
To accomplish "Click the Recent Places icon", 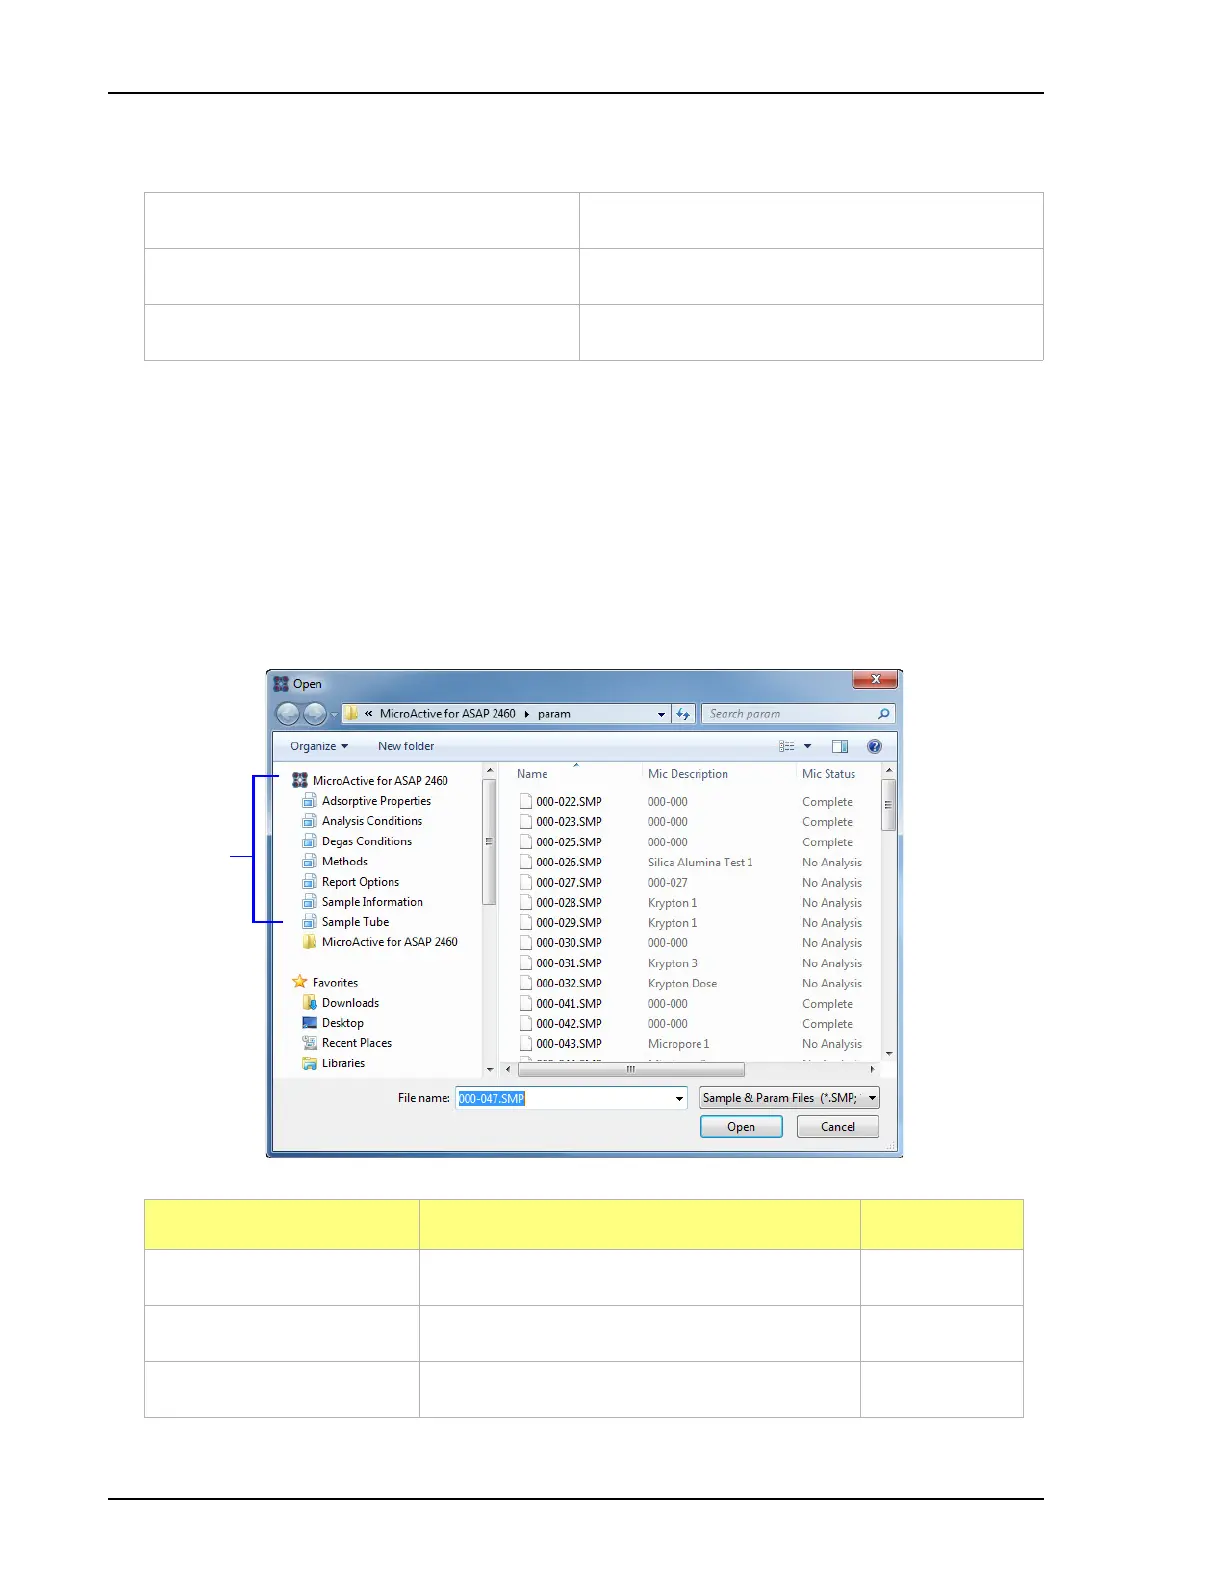I will [x=310, y=1043].
